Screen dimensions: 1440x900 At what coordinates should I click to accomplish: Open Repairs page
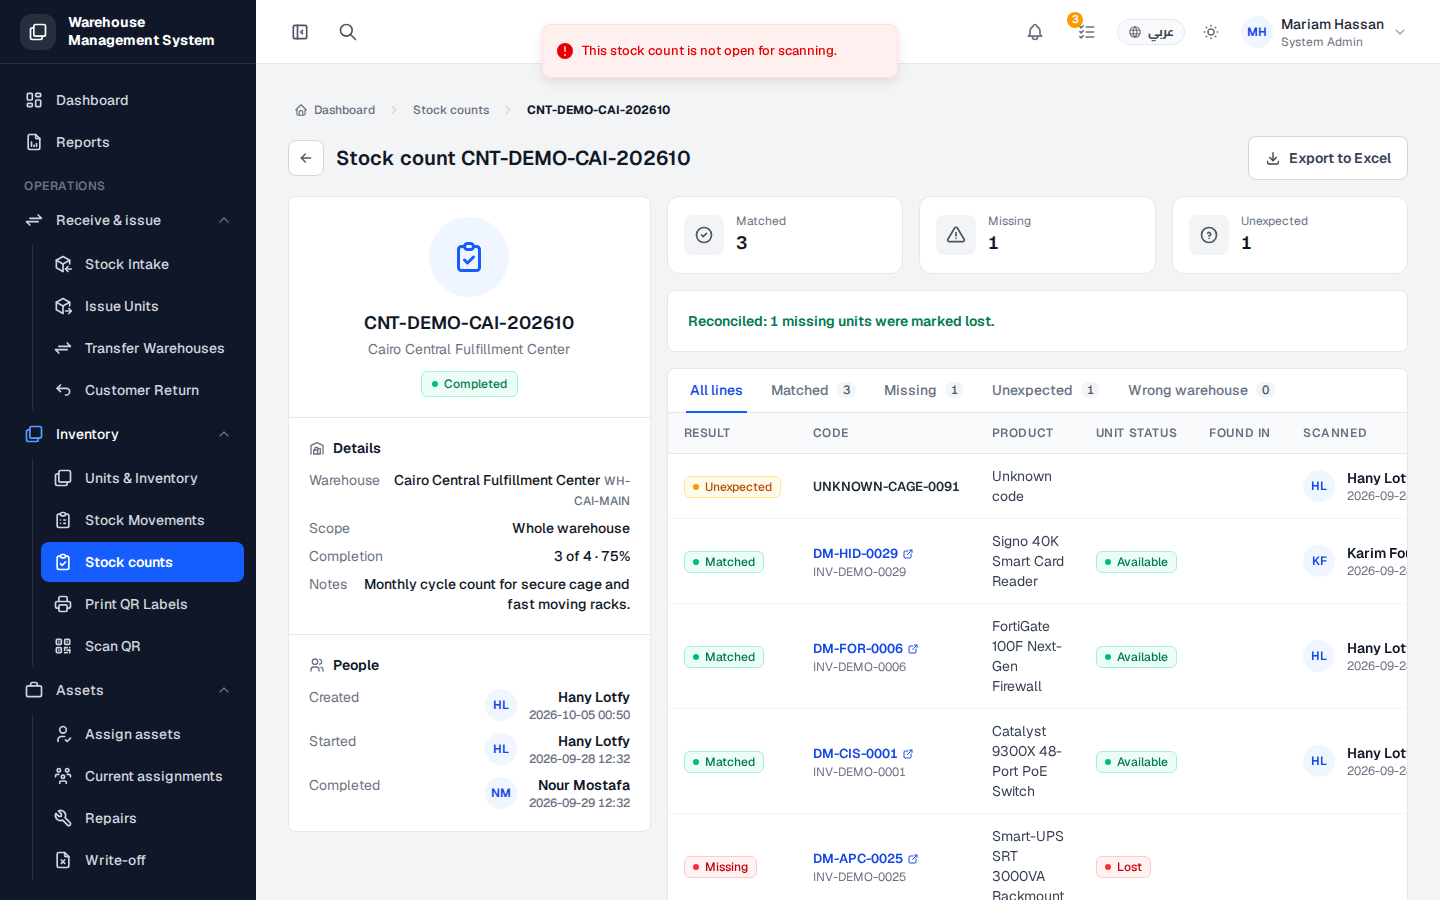pos(142,818)
